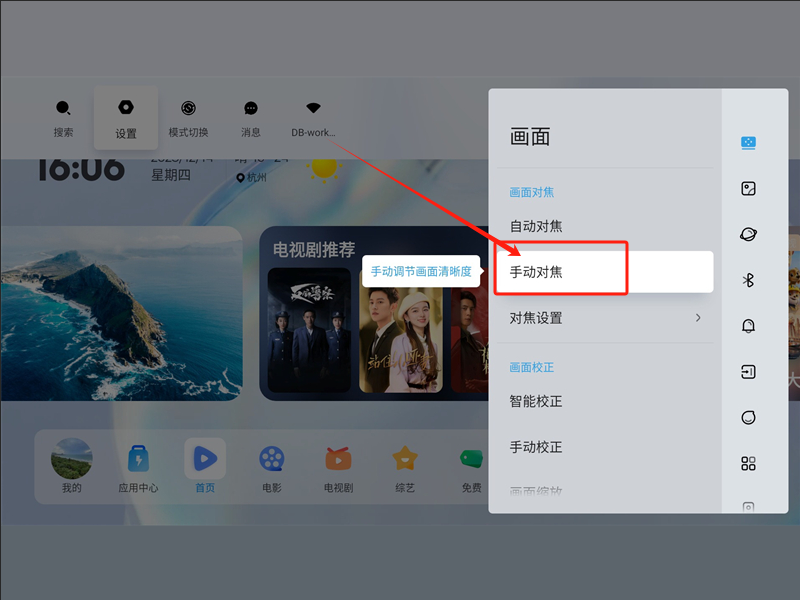Go to the 我的 profile tab
800x600 pixels.
click(x=71, y=468)
